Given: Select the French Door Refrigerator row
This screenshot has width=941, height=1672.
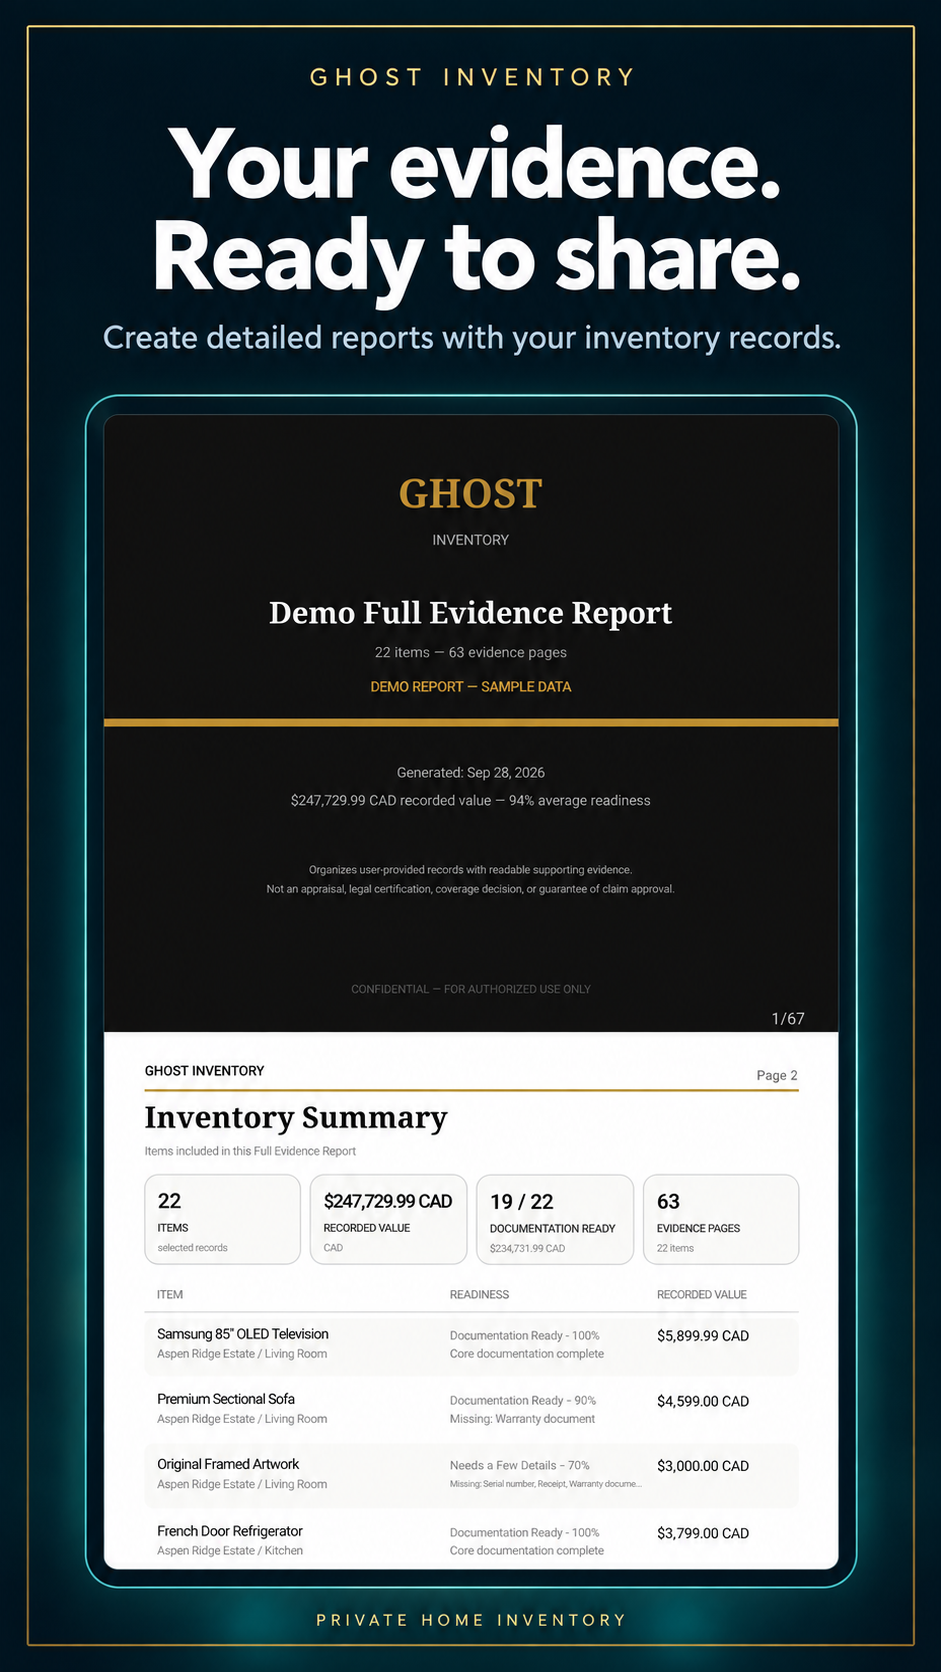Looking at the screenshot, I should tap(471, 1541).
